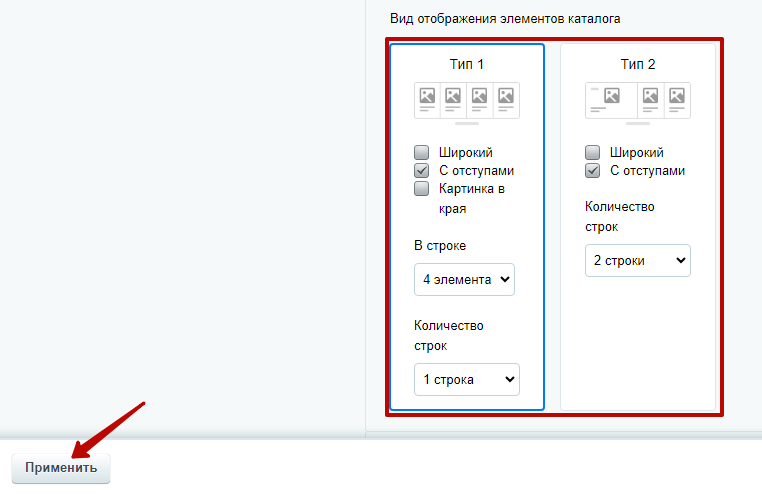762x494 pixels.
Task: Enable Широкий checkbox in Тип 2
Action: (x=592, y=152)
